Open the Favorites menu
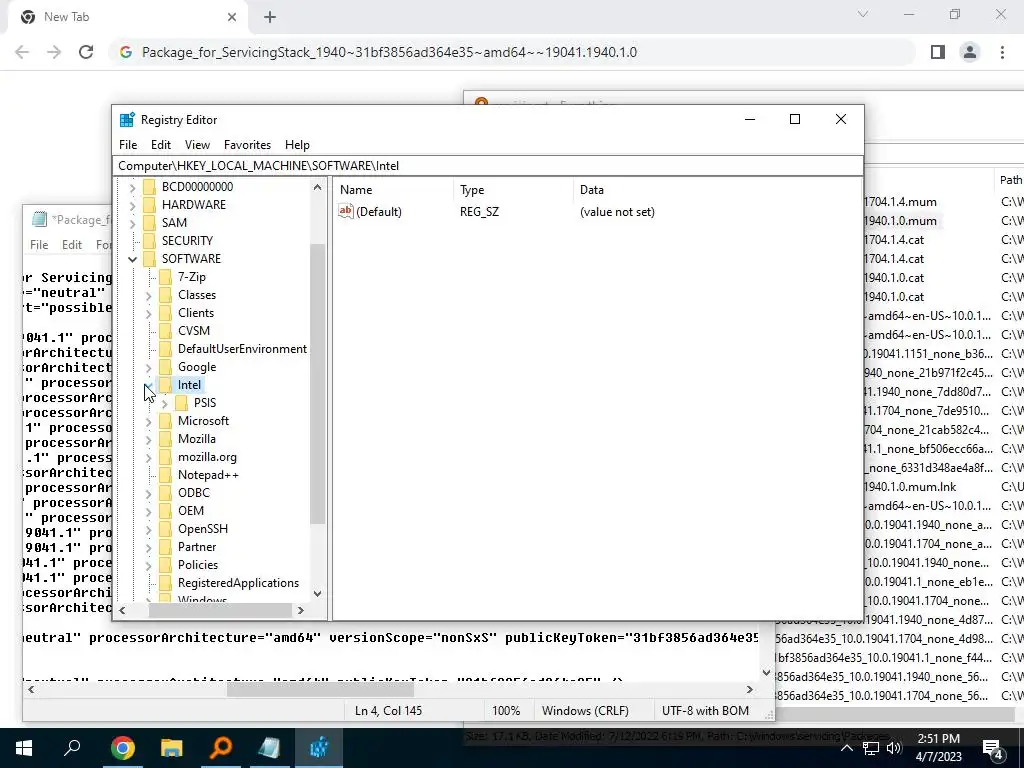 pos(247,145)
